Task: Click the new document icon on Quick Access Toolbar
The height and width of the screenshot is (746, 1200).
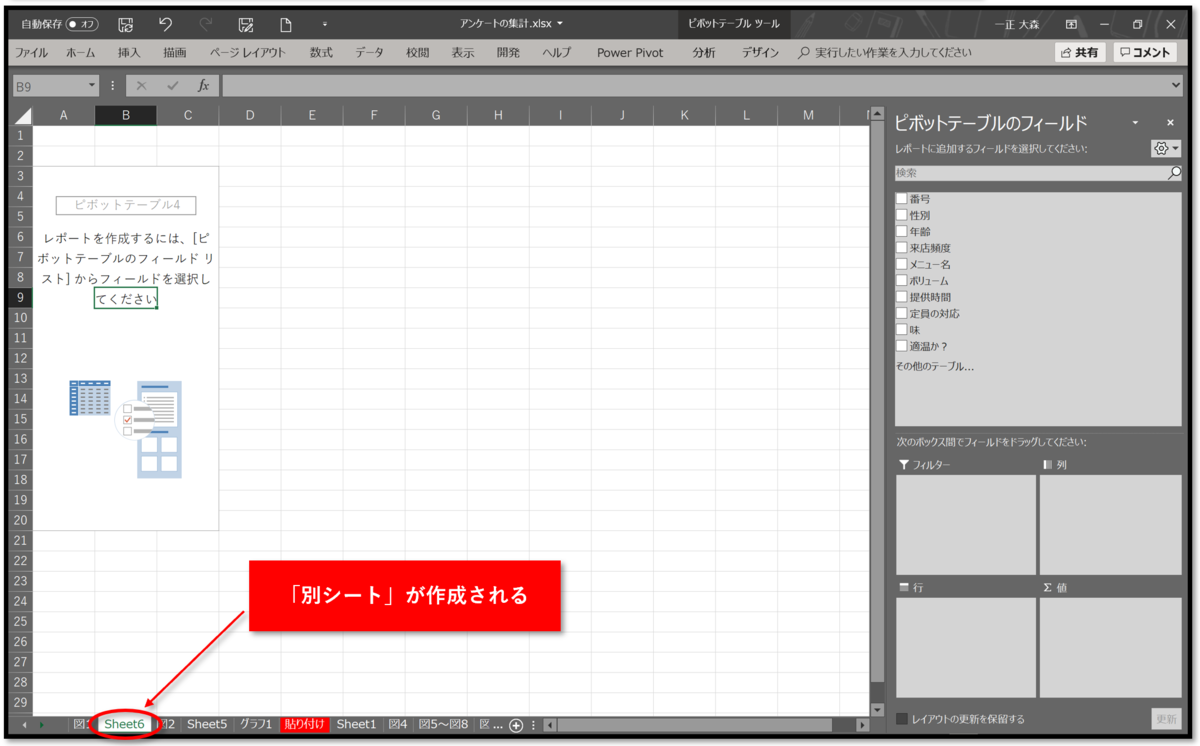Action: click(x=286, y=24)
